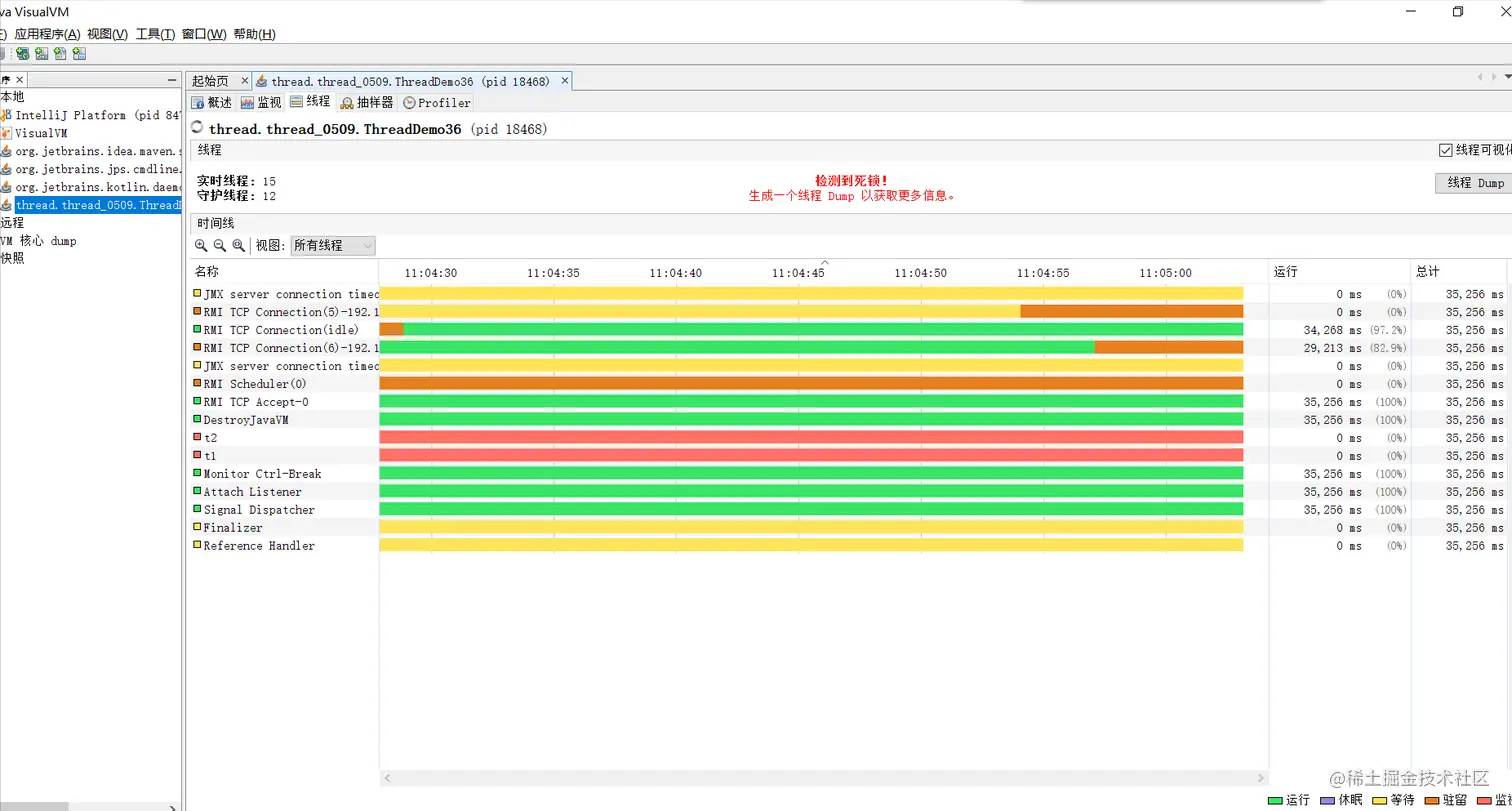Select the 远程 tree node
This screenshot has height=811, width=1512.
tap(12, 223)
